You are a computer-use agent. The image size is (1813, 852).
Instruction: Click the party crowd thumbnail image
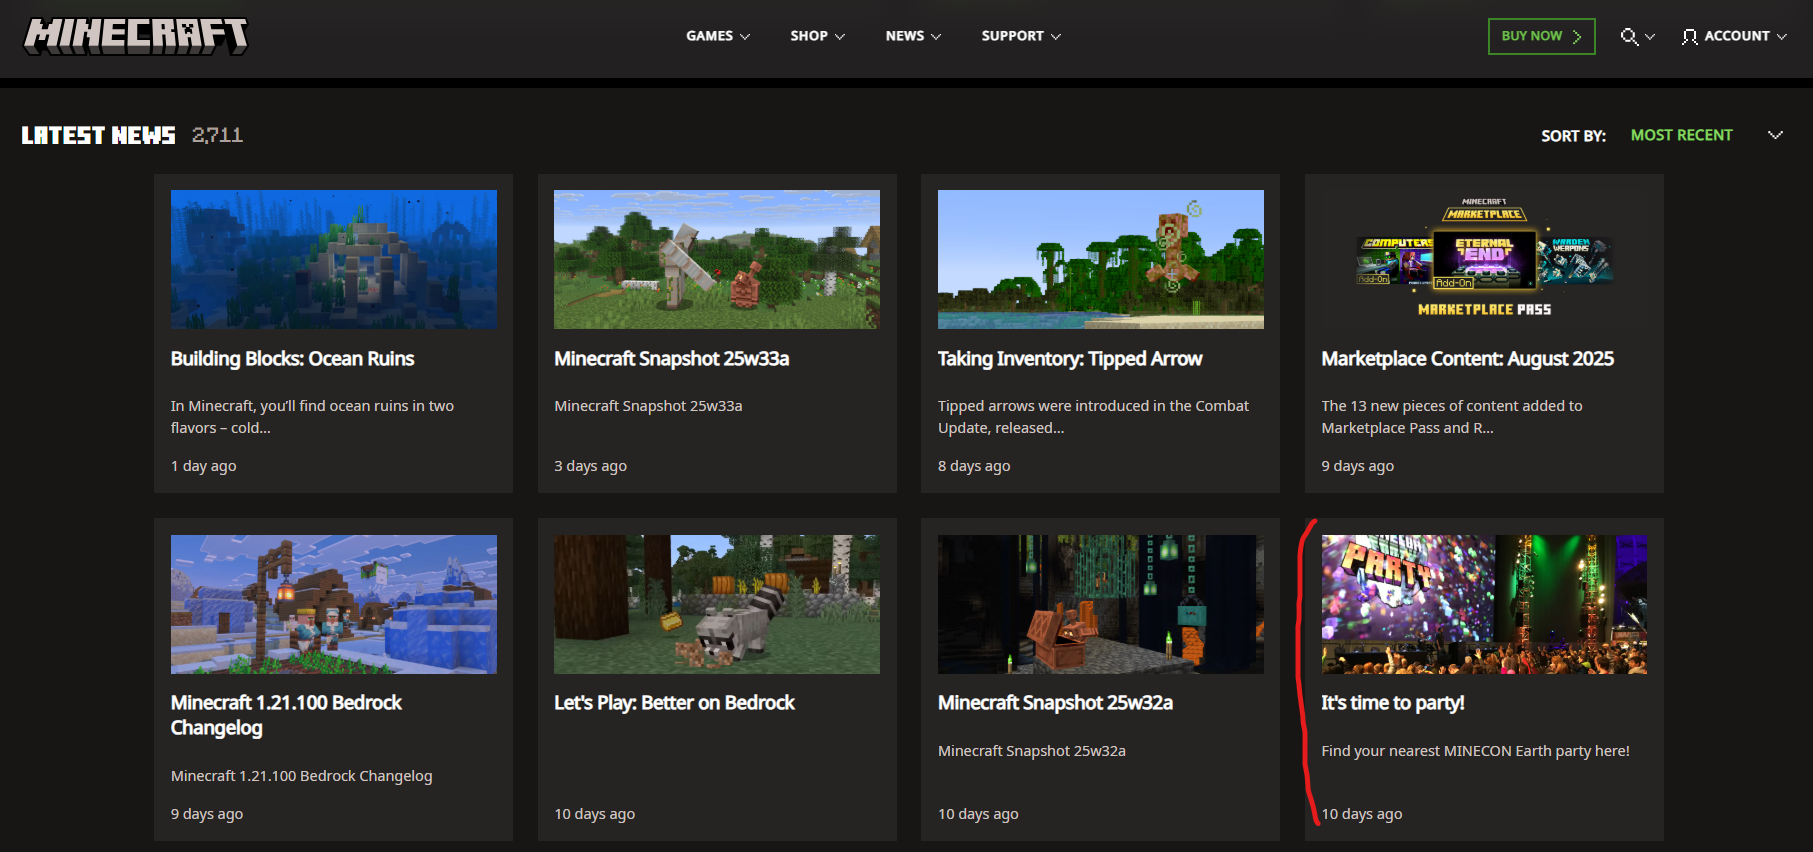click(x=1484, y=604)
